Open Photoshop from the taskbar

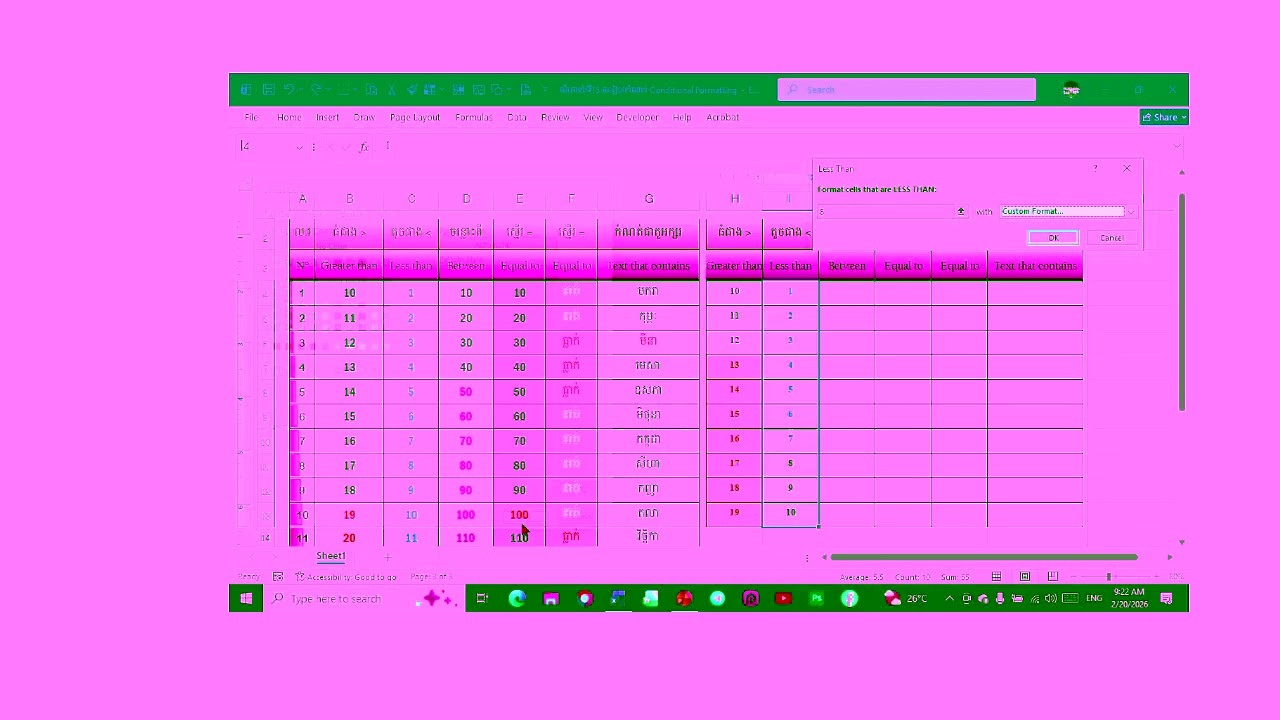click(816, 599)
